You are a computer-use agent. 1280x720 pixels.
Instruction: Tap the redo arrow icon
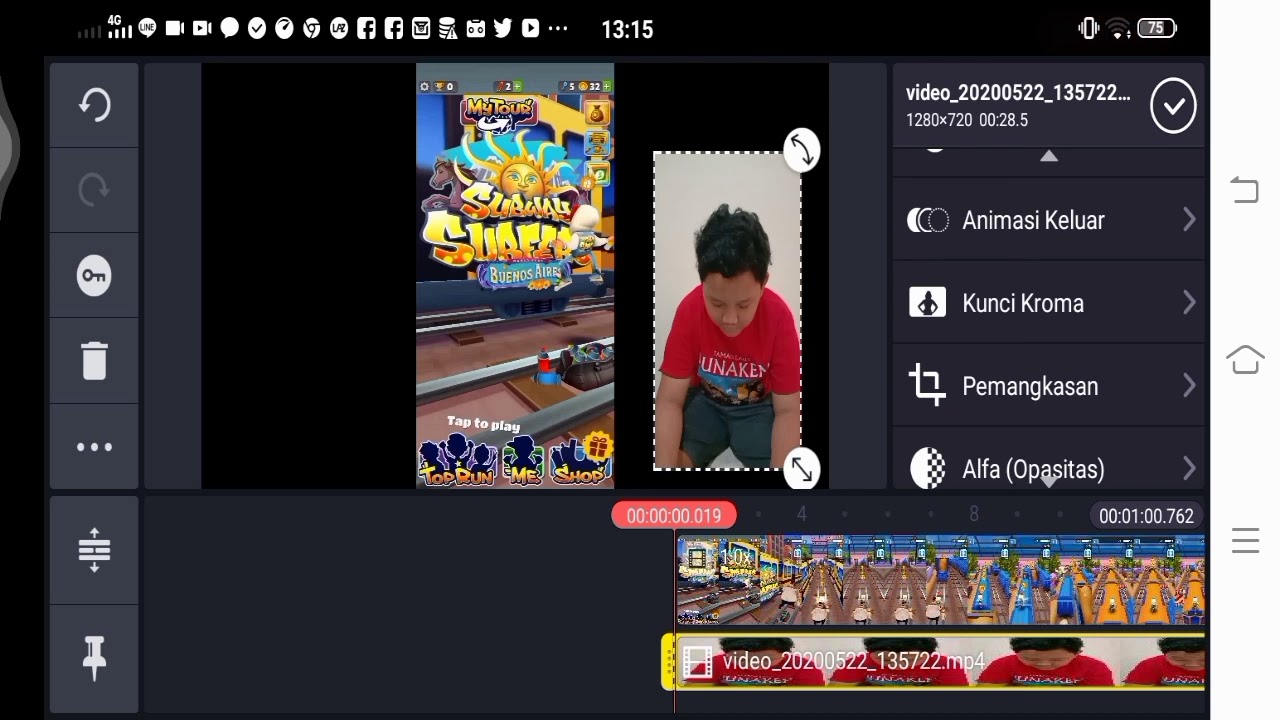95,190
